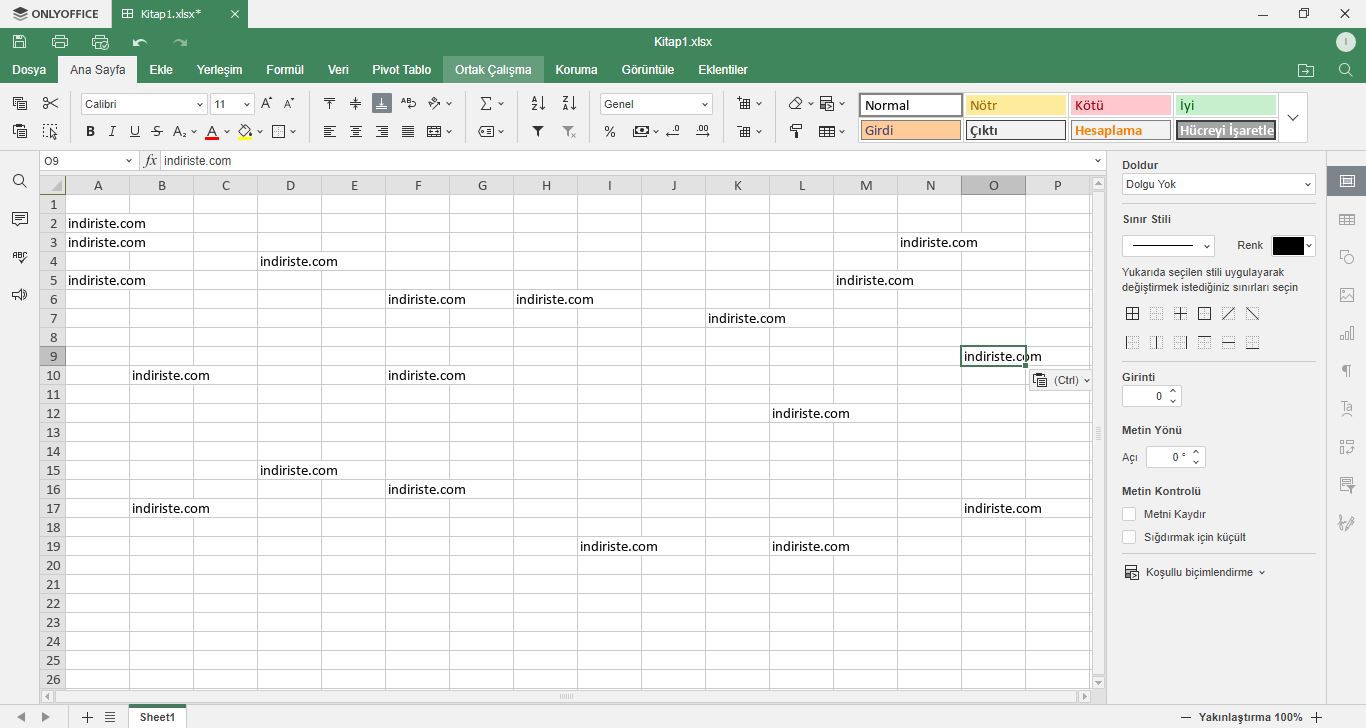Viewport: 1366px width, 728px height.
Task: Align text to middle vertically
Action: [356, 104]
